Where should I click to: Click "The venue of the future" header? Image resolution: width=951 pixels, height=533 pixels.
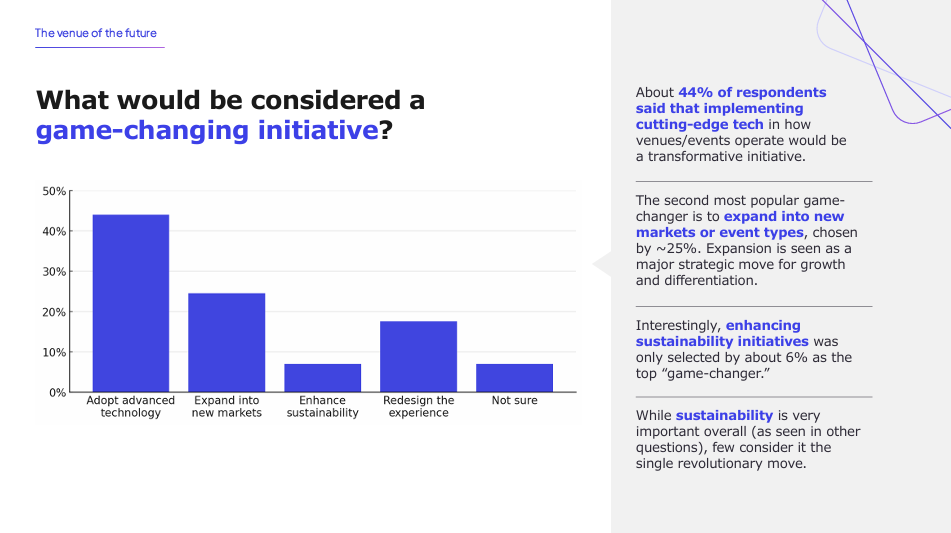(96, 33)
